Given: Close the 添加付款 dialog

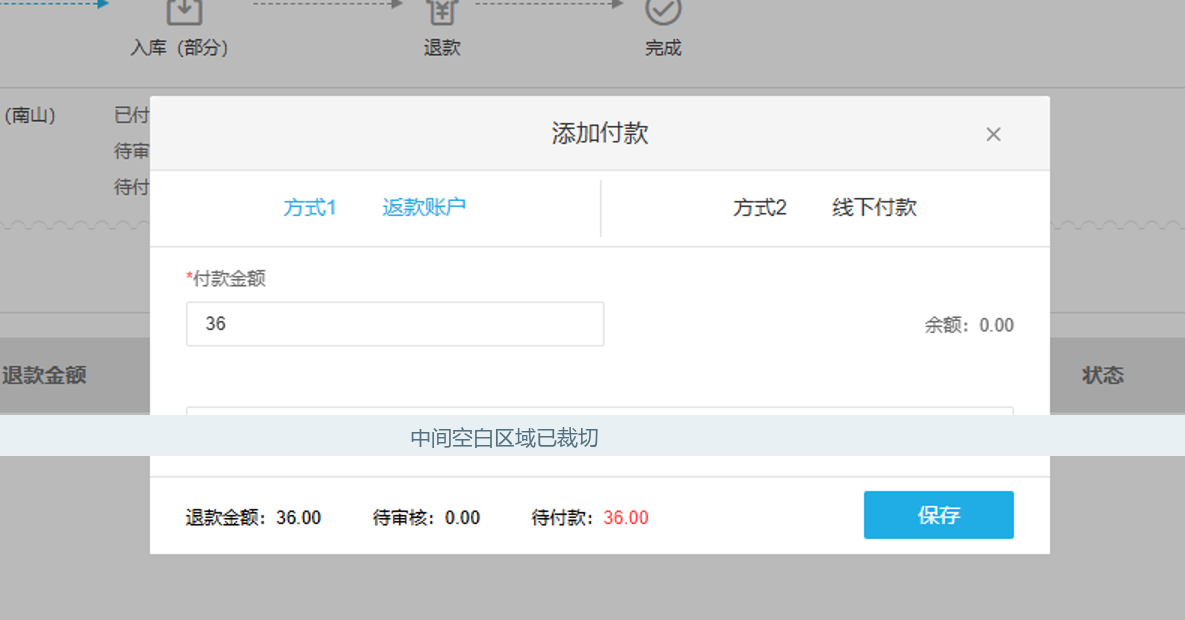Looking at the screenshot, I should (993, 135).
